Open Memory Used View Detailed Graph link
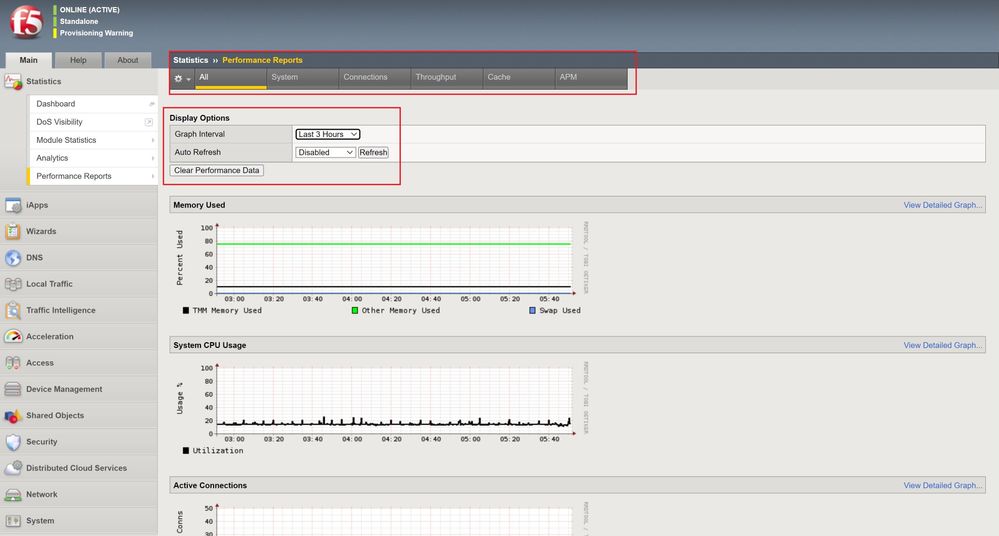999x536 pixels. 943,205
